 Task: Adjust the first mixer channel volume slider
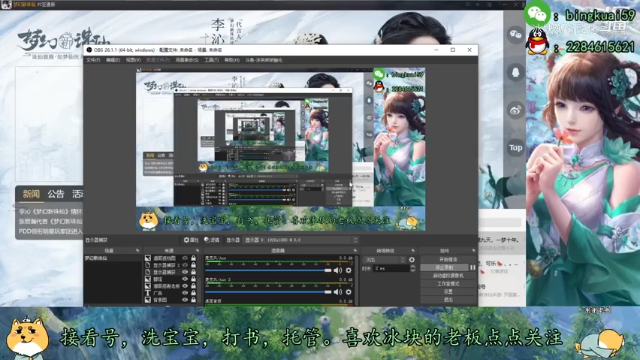tap(268, 270)
